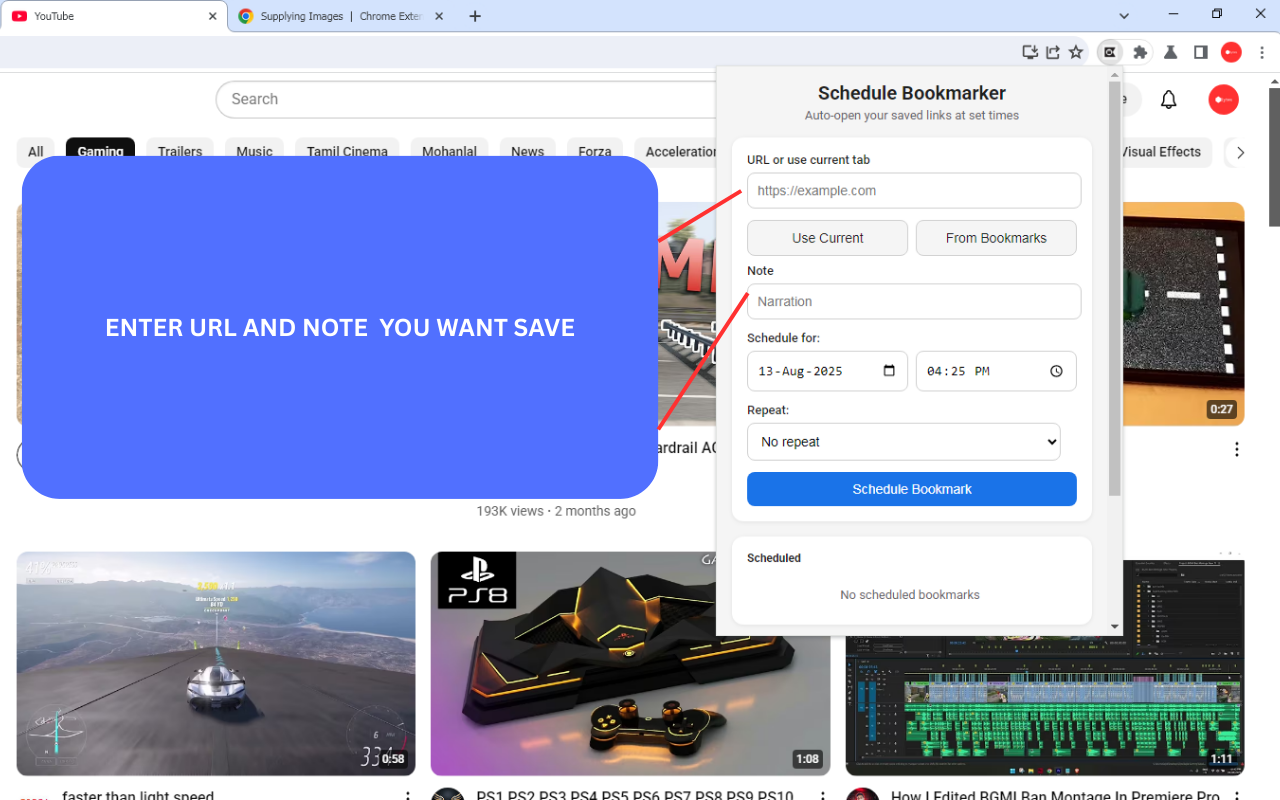Select the Music category chip
The height and width of the screenshot is (800, 1280).
tap(254, 152)
